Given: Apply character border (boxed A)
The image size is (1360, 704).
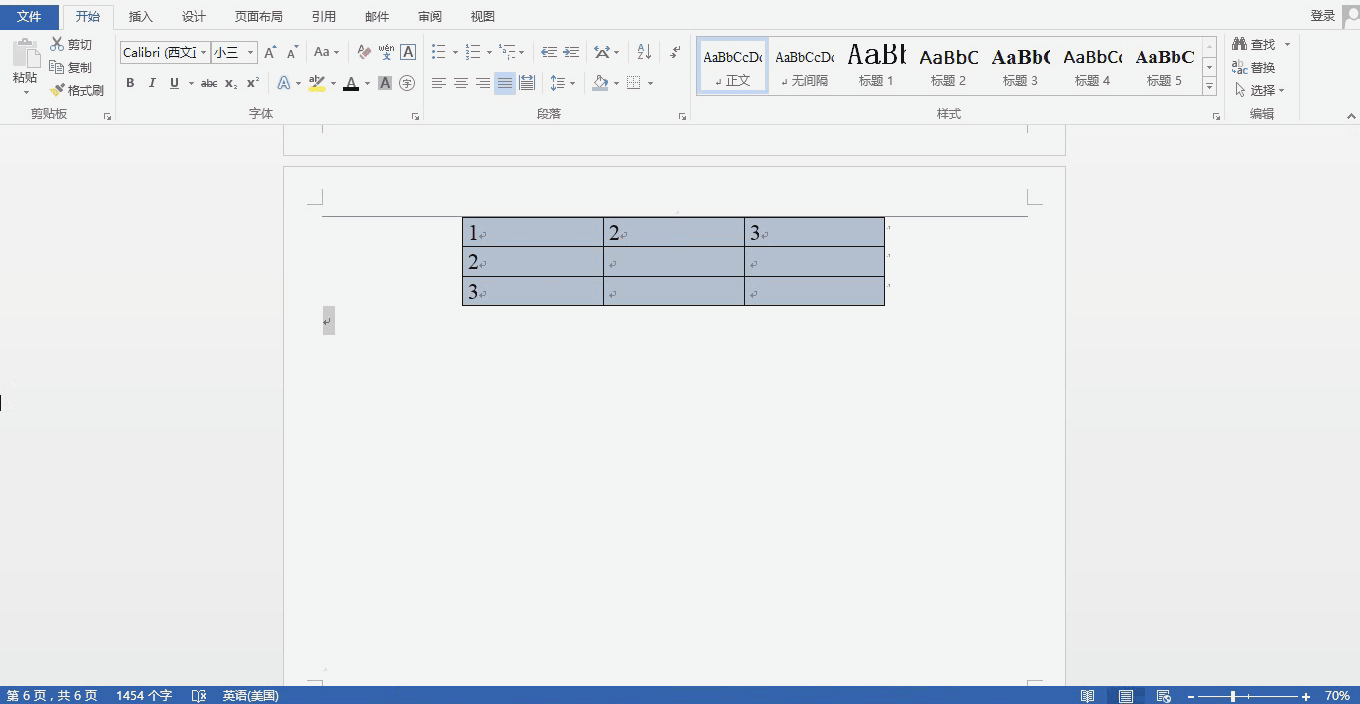Looking at the screenshot, I should 408,52.
